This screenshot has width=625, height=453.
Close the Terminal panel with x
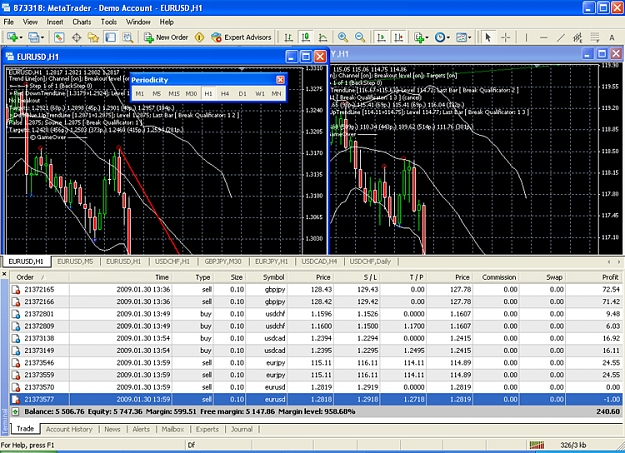pos(4,274)
